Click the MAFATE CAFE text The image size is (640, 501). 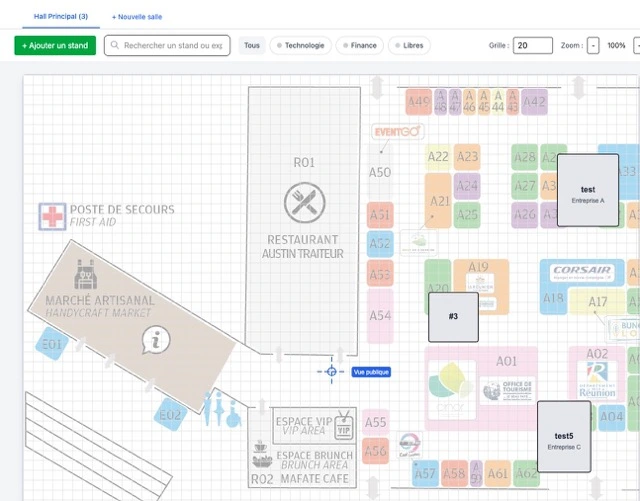click(x=314, y=479)
